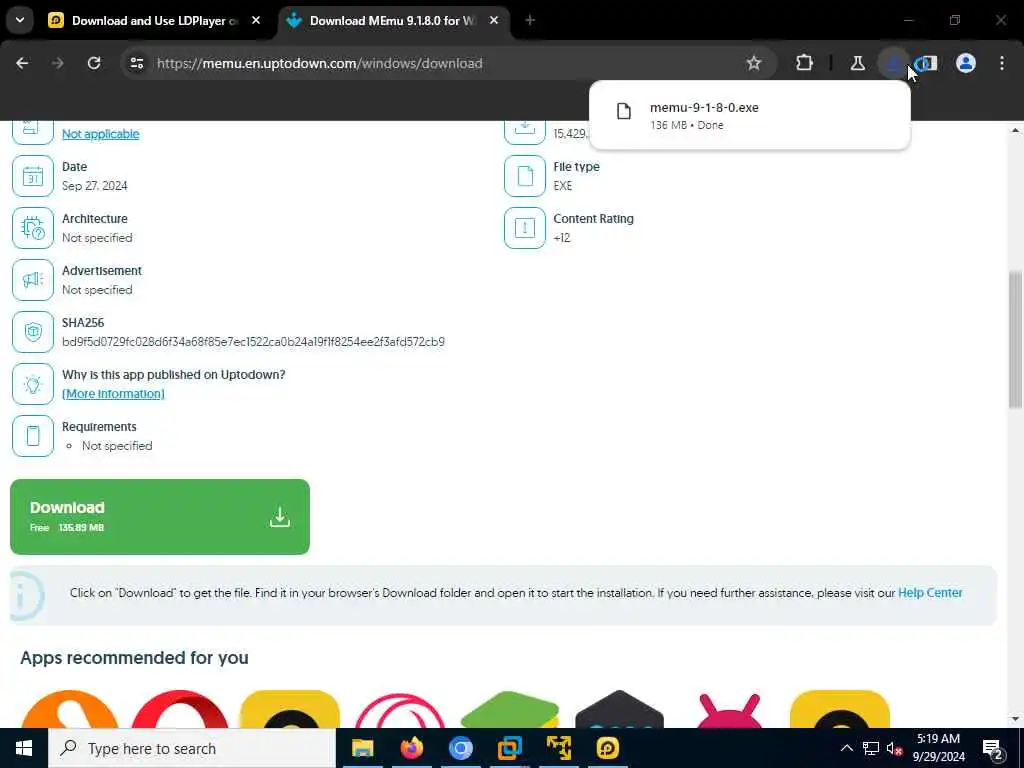Click the EXE file type value
The height and width of the screenshot is (768, 1024).
pyautogui.click(x=562, y=185)
